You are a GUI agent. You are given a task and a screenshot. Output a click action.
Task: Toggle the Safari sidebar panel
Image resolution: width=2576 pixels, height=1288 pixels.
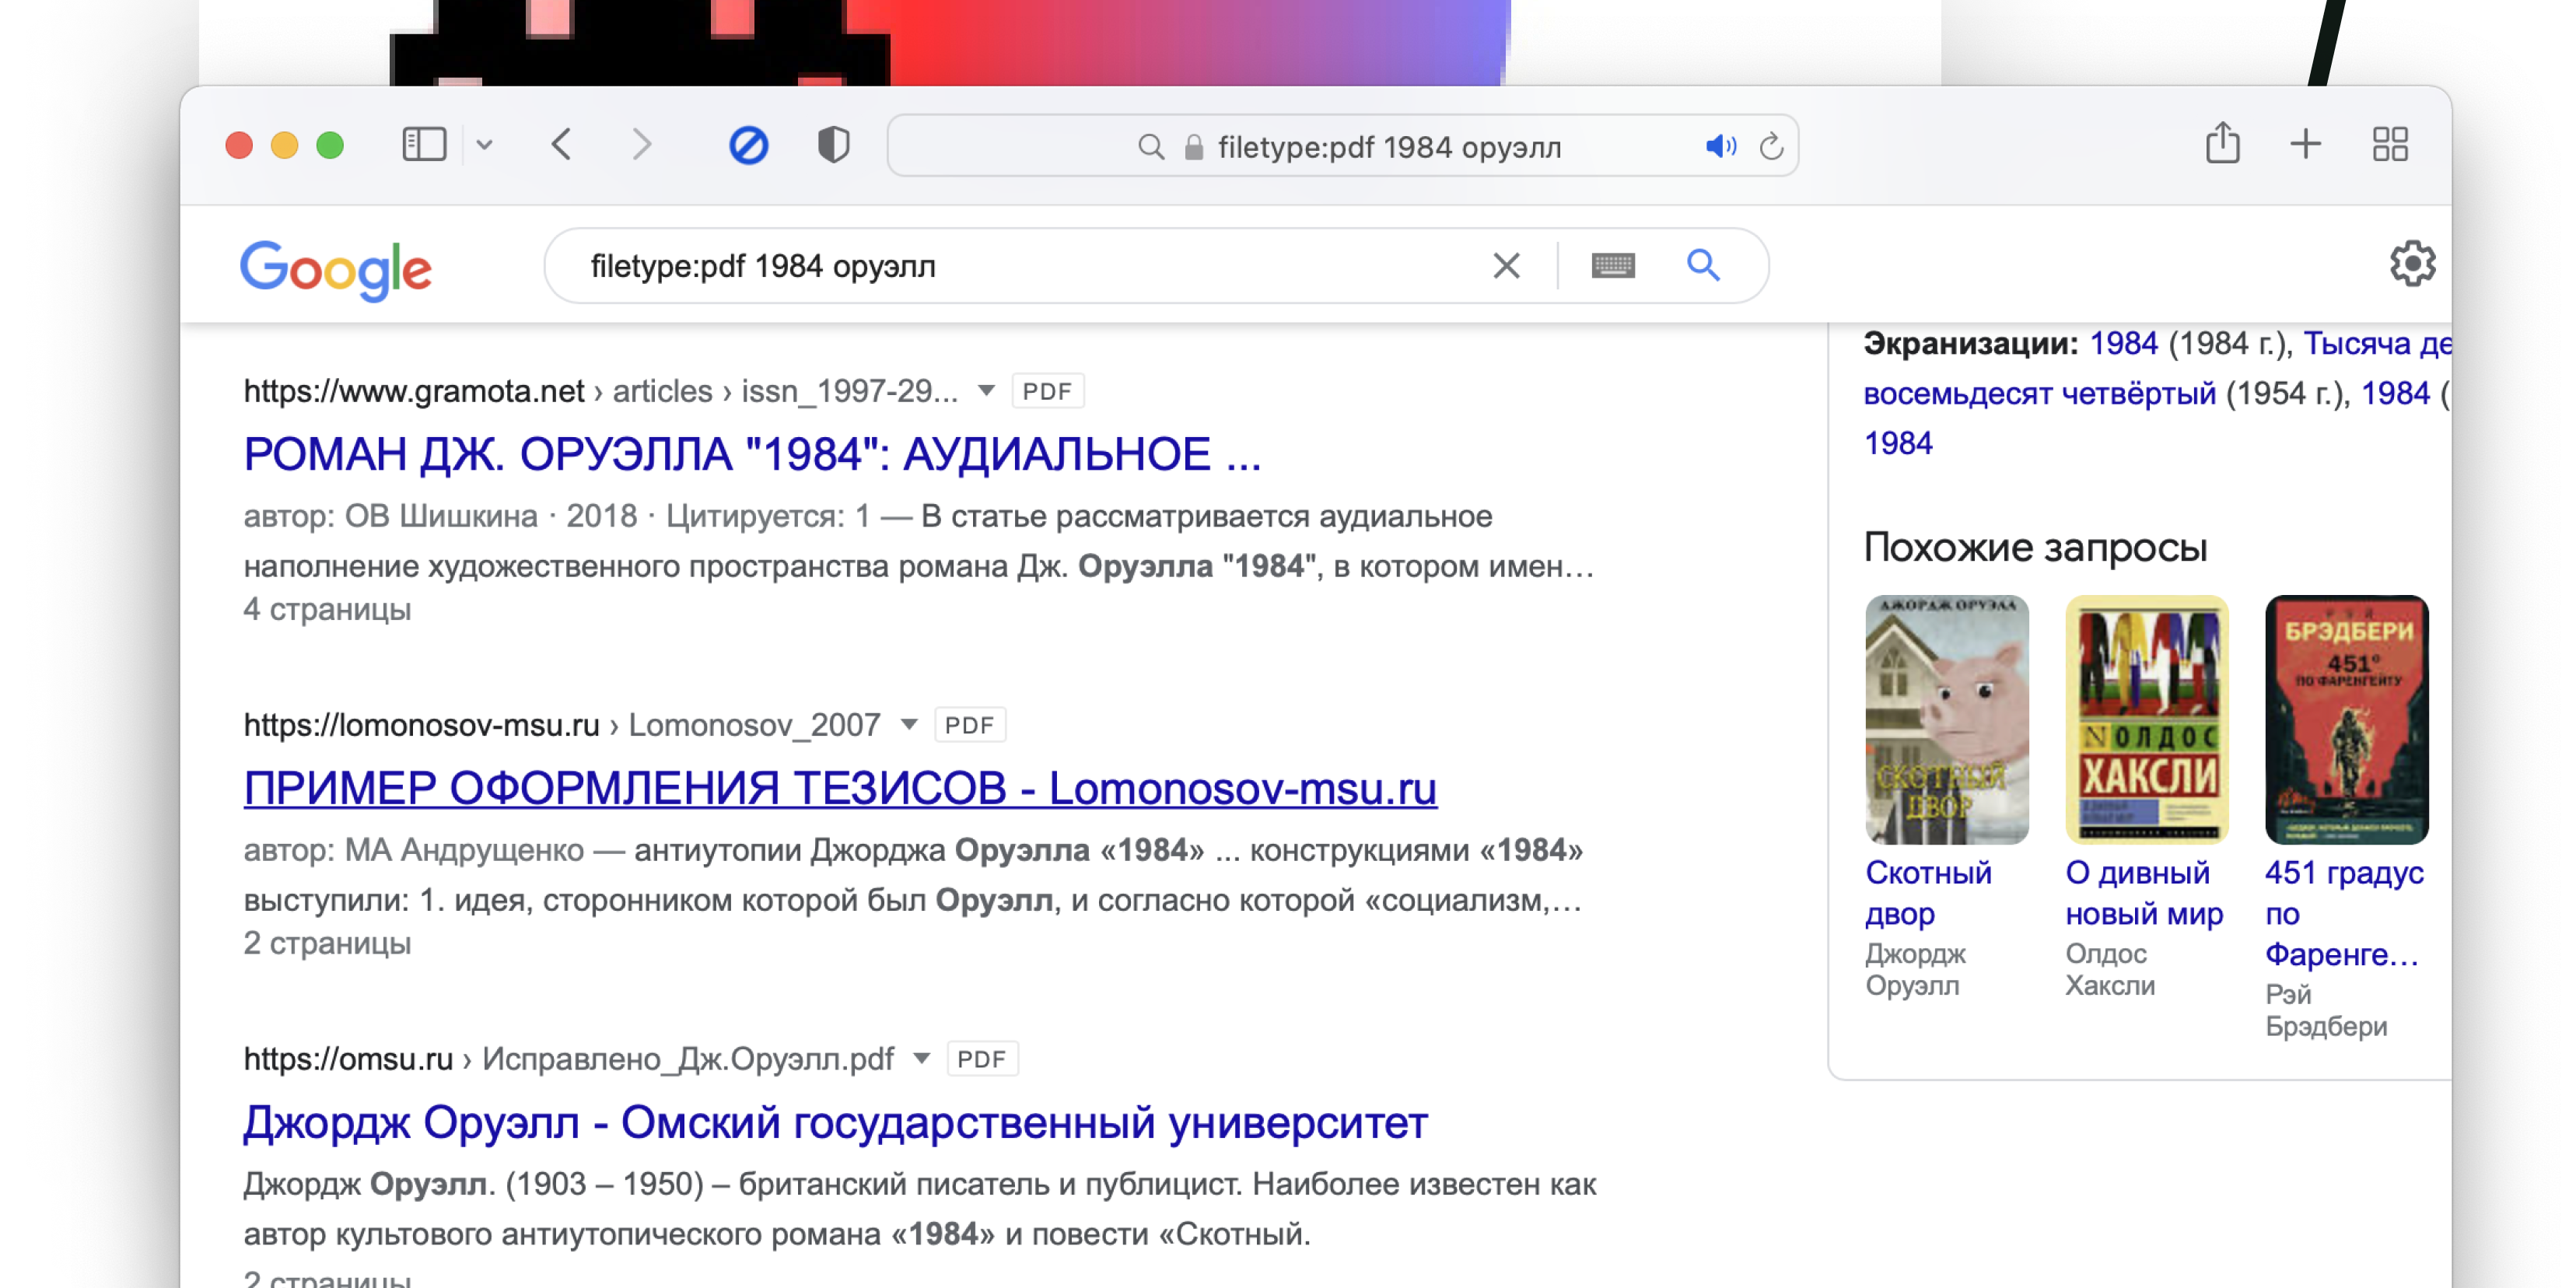[x=424, y=145]
